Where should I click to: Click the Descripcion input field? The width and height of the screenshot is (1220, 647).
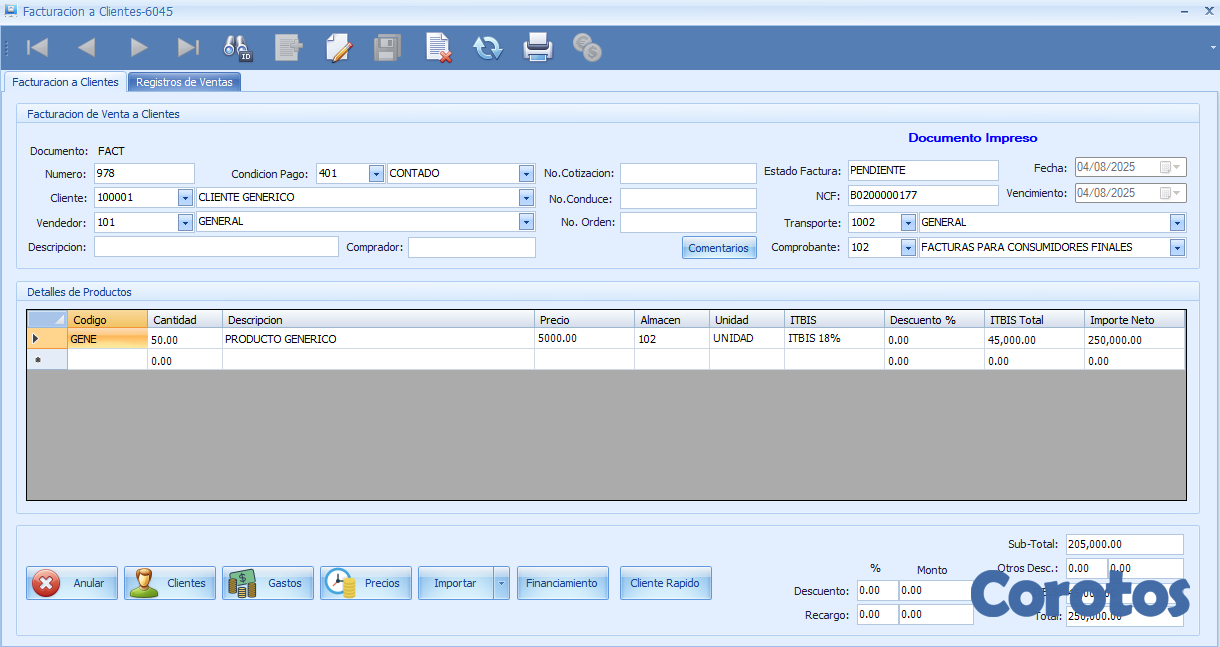pyautogui.click(x=216, y=247)
